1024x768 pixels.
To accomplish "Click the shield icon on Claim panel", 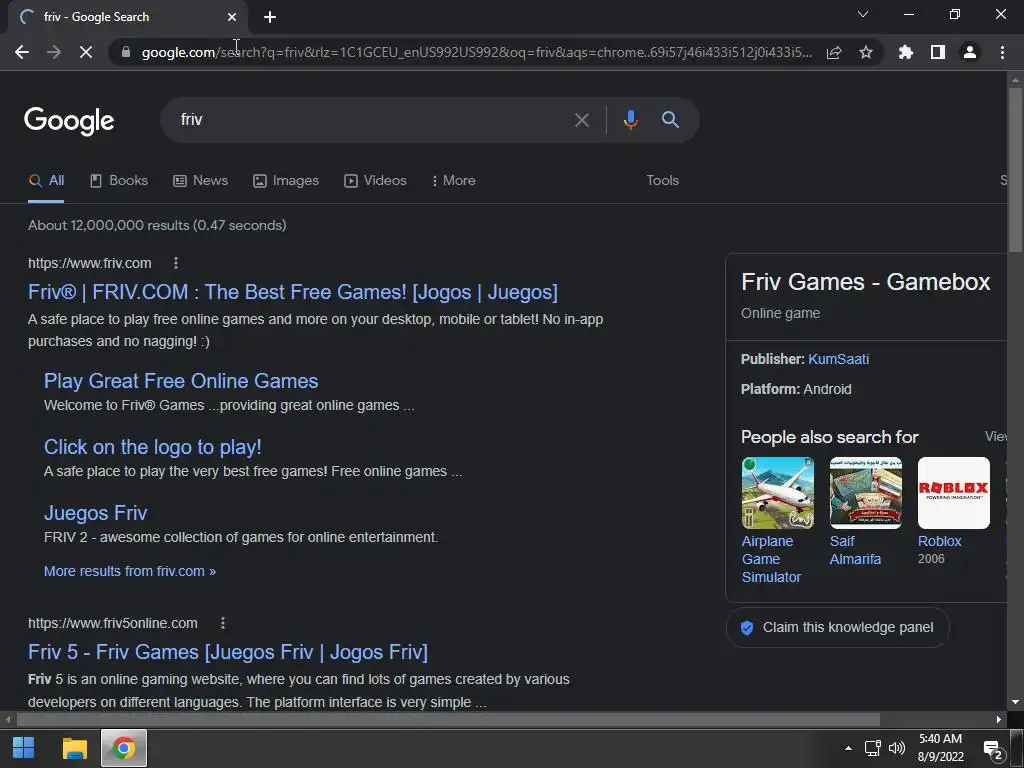I will click(747, 628).
